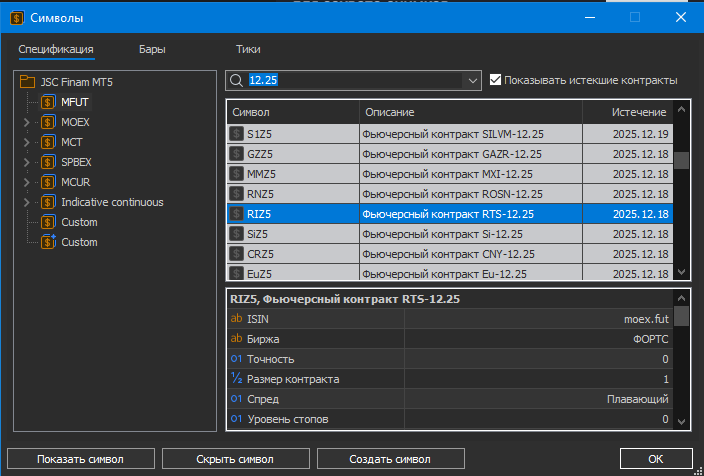Switch to the Тики tab

tap(248, 48)
